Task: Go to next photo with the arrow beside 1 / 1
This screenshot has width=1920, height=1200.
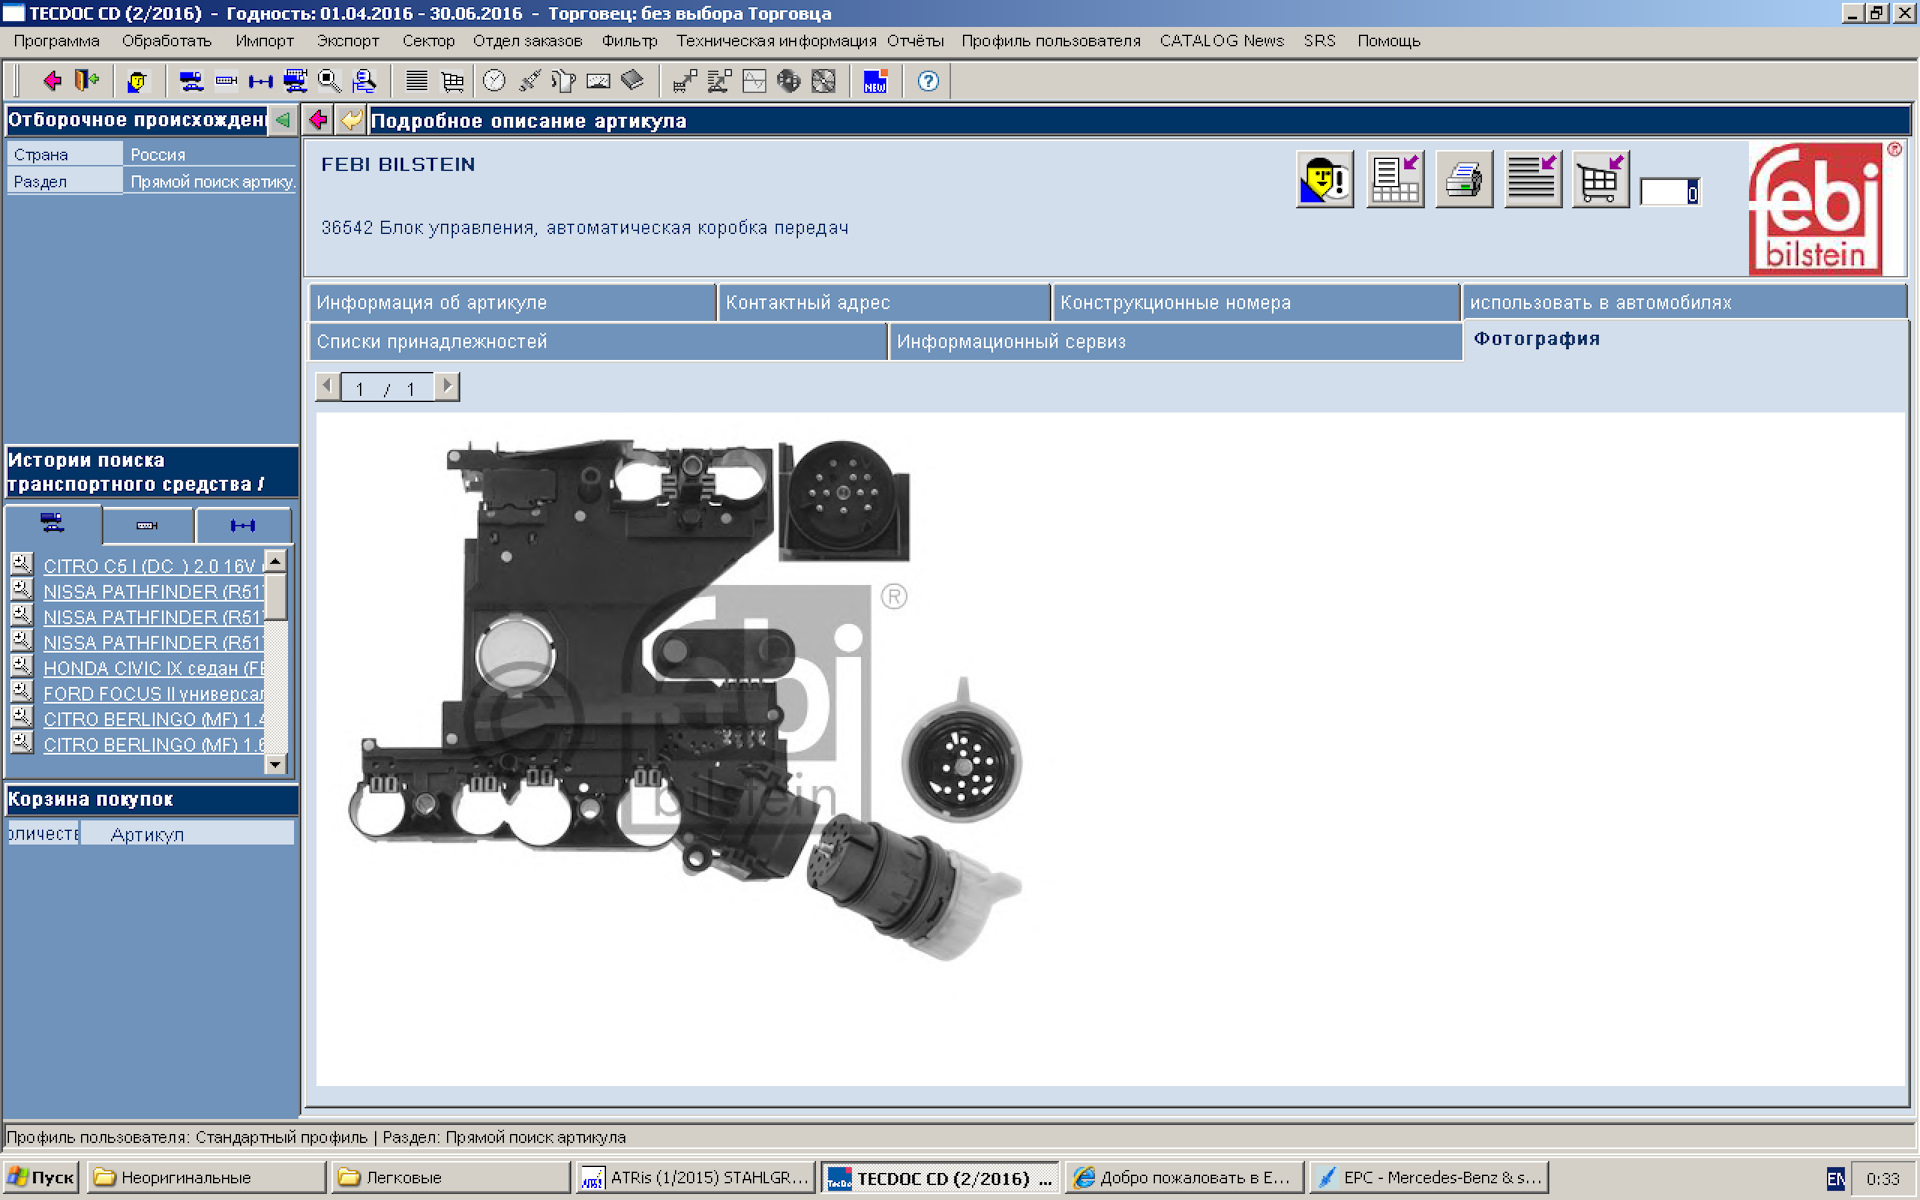Action: (447, 386)
